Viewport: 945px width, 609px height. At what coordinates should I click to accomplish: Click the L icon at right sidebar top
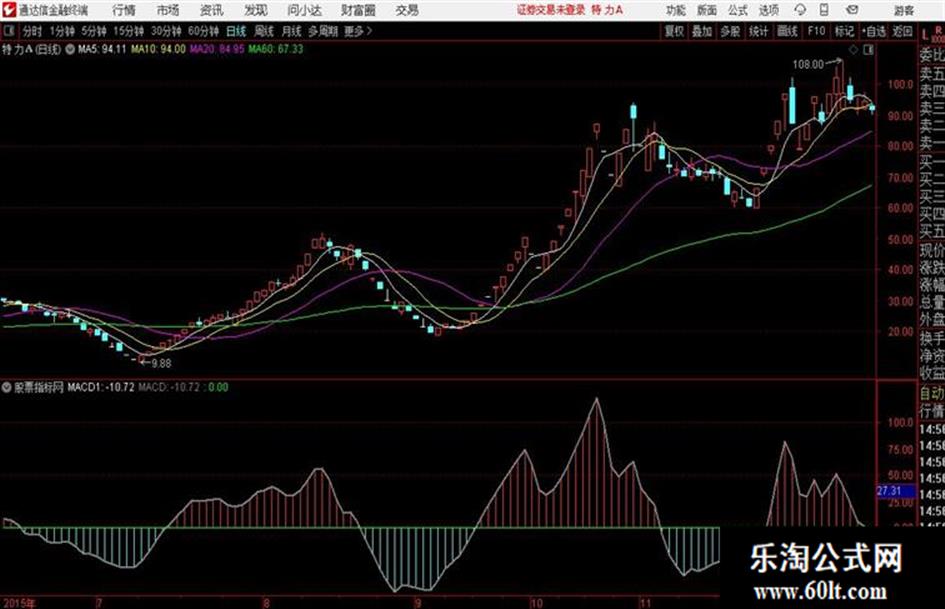925,35
